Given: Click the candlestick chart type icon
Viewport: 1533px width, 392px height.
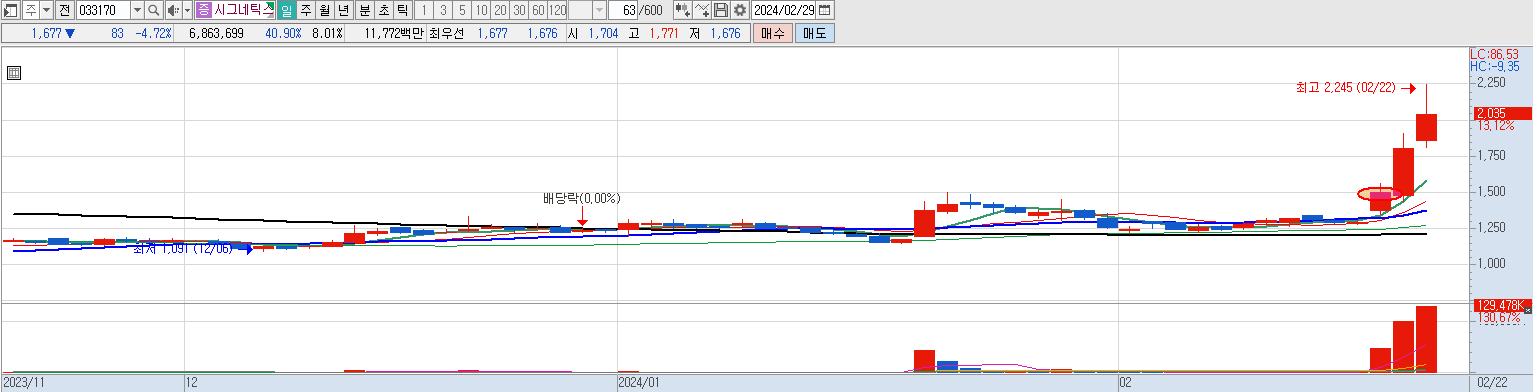Looking at the screenshot, I should [x=682, y=10].
